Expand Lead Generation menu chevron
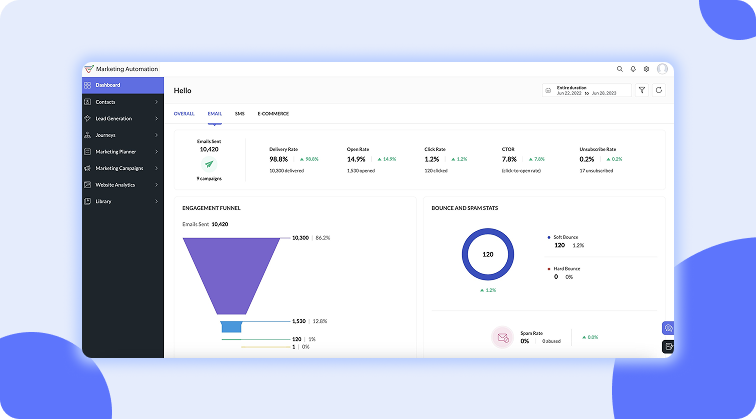The image size is (756, 419). pos(156,118)
